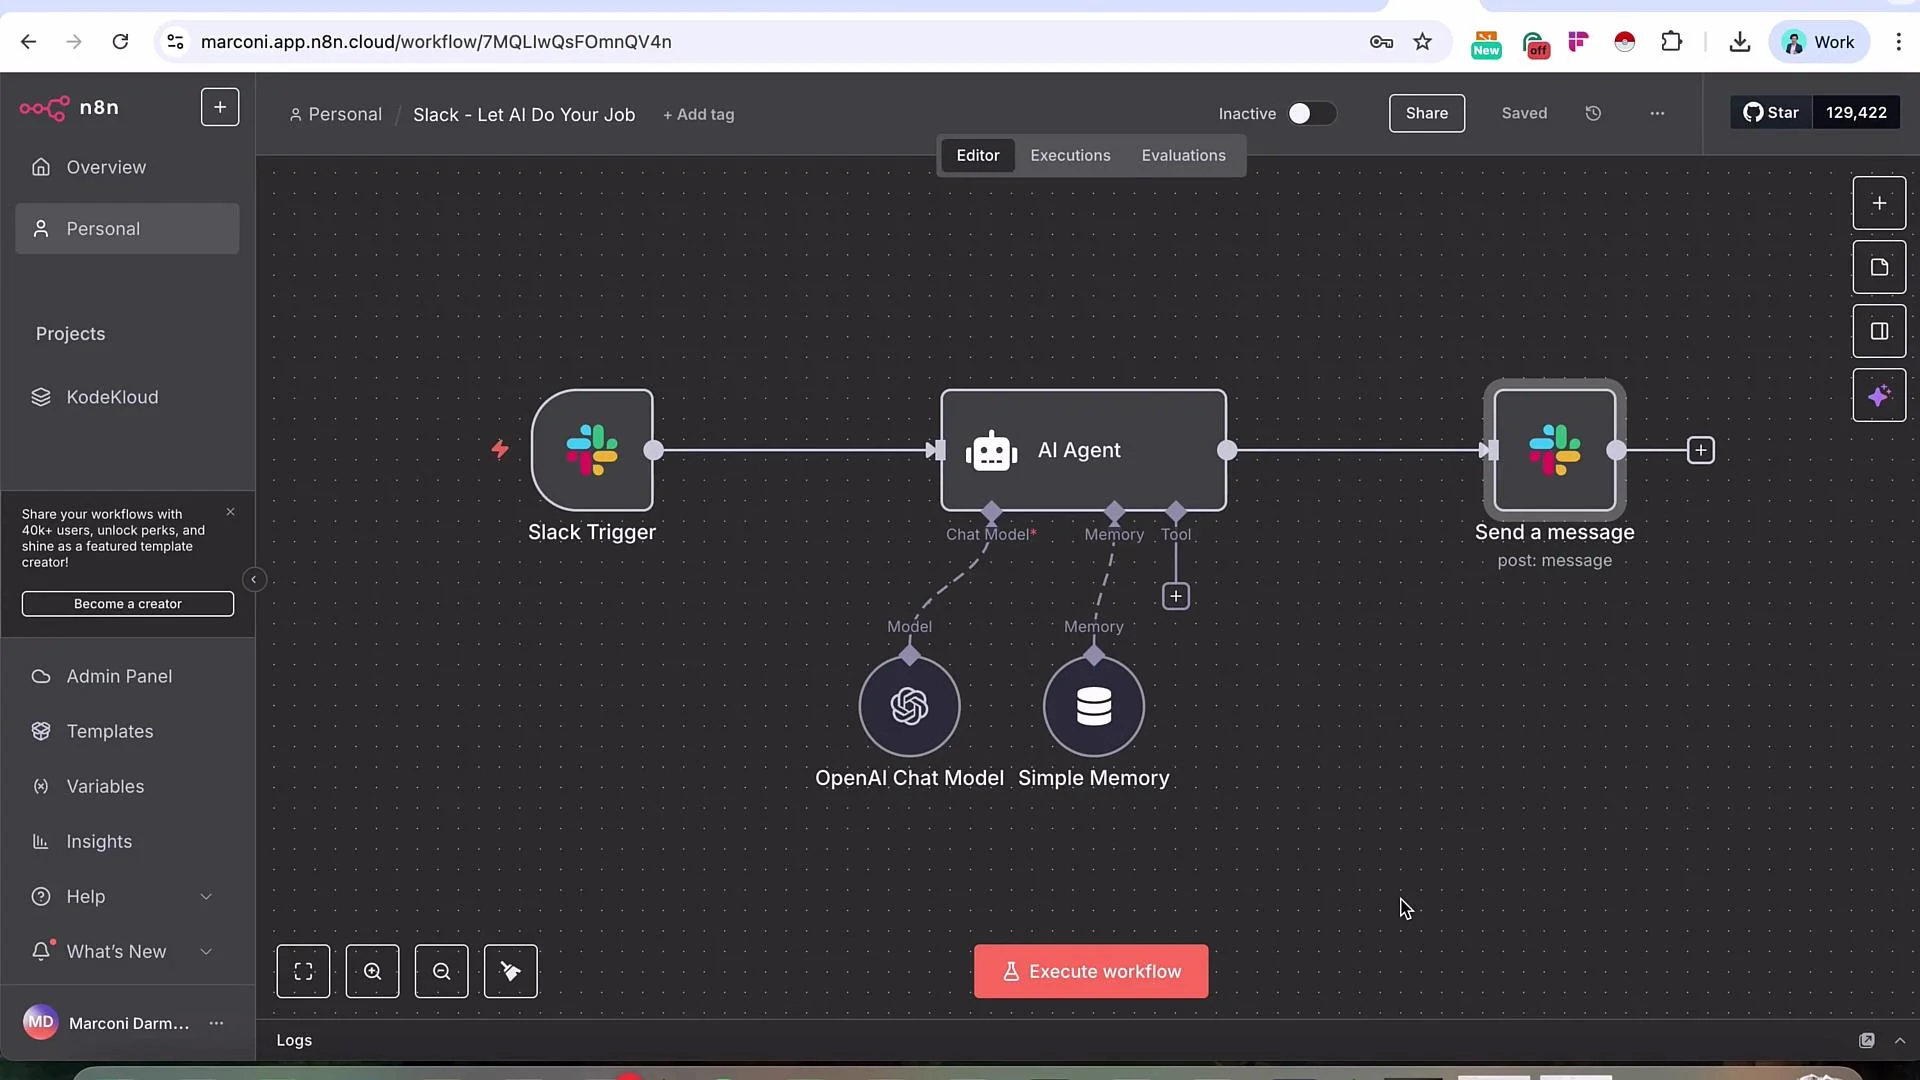Switch to the Evaluations tab

pos(1183,155)
